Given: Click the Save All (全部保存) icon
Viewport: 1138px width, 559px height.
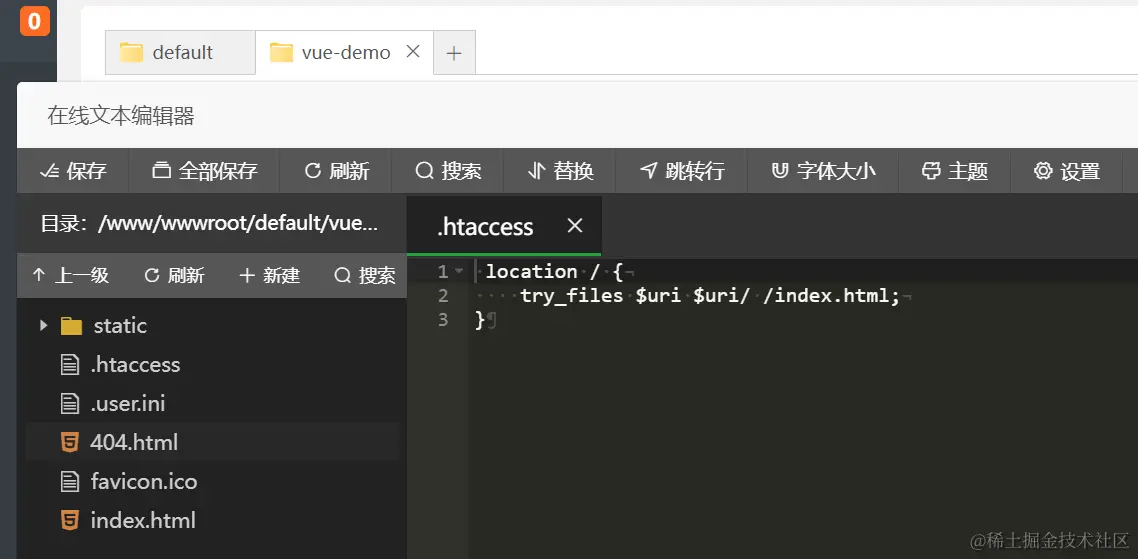Looking at the screenshot, I should coord(161,171).
